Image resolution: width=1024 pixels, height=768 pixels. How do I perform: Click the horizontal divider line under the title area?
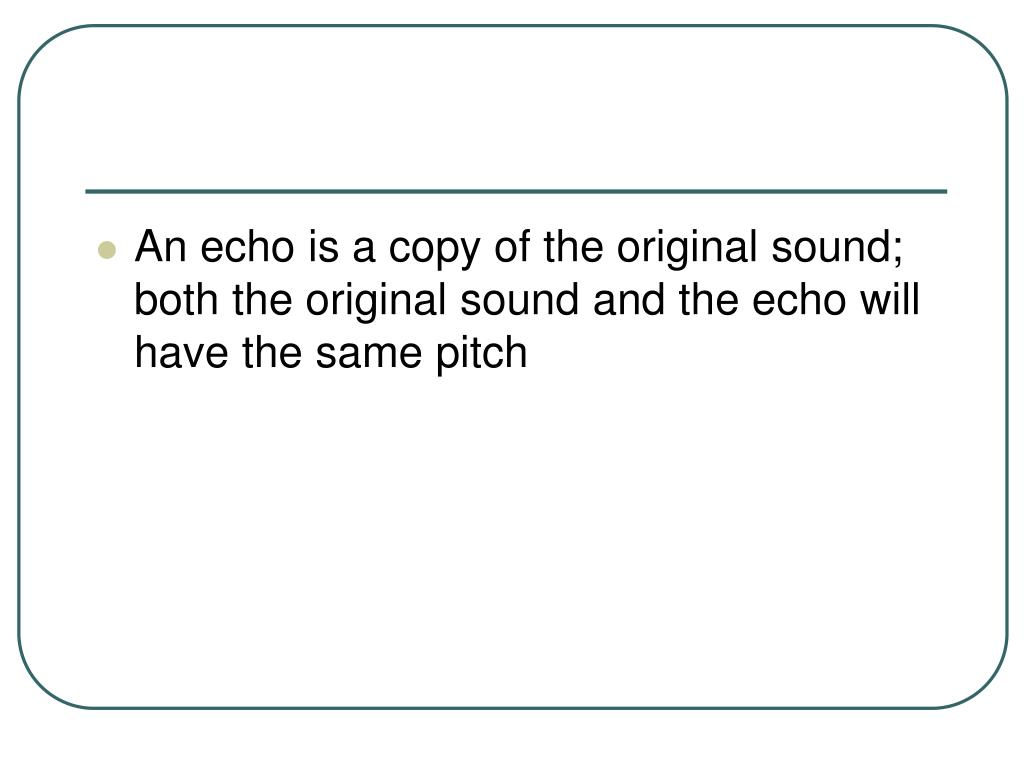516,191
